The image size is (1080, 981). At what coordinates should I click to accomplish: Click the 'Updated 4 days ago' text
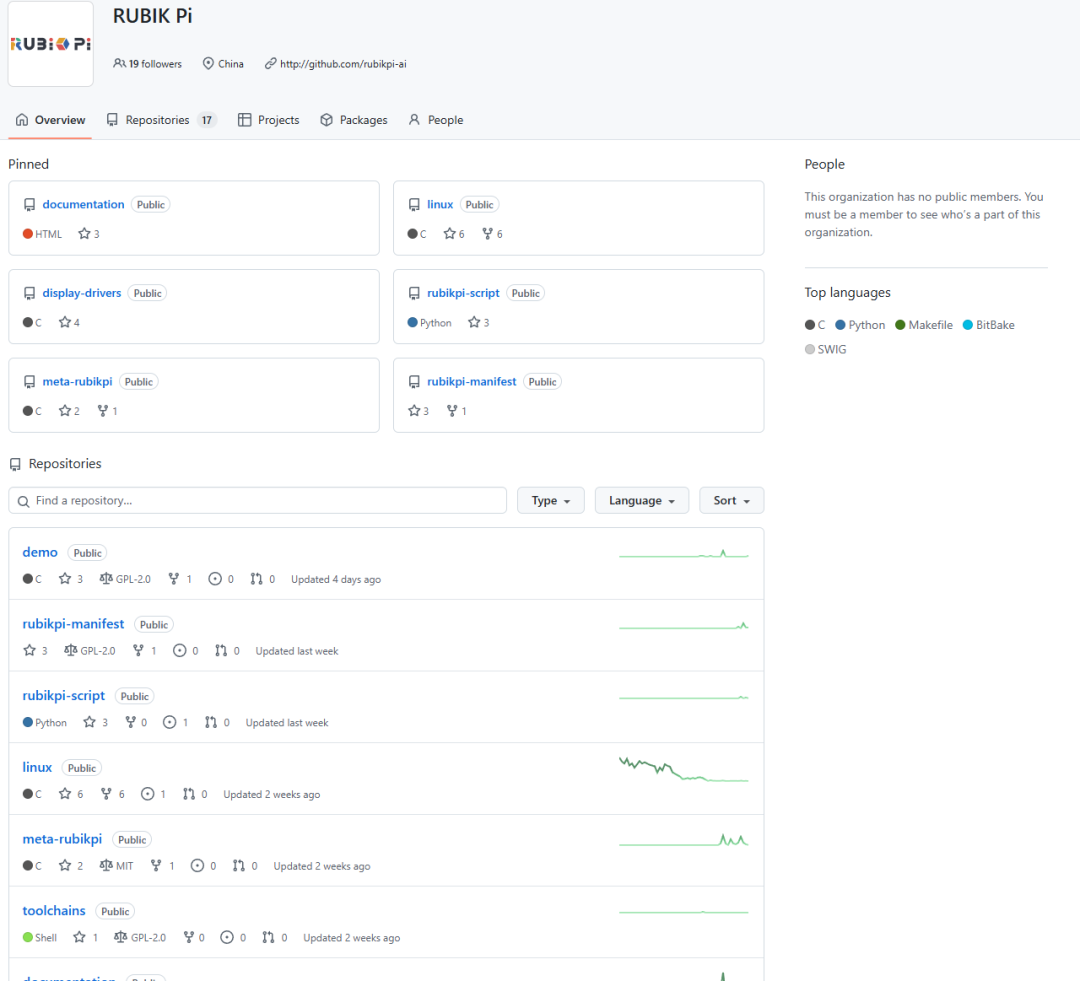click(336, 579)
